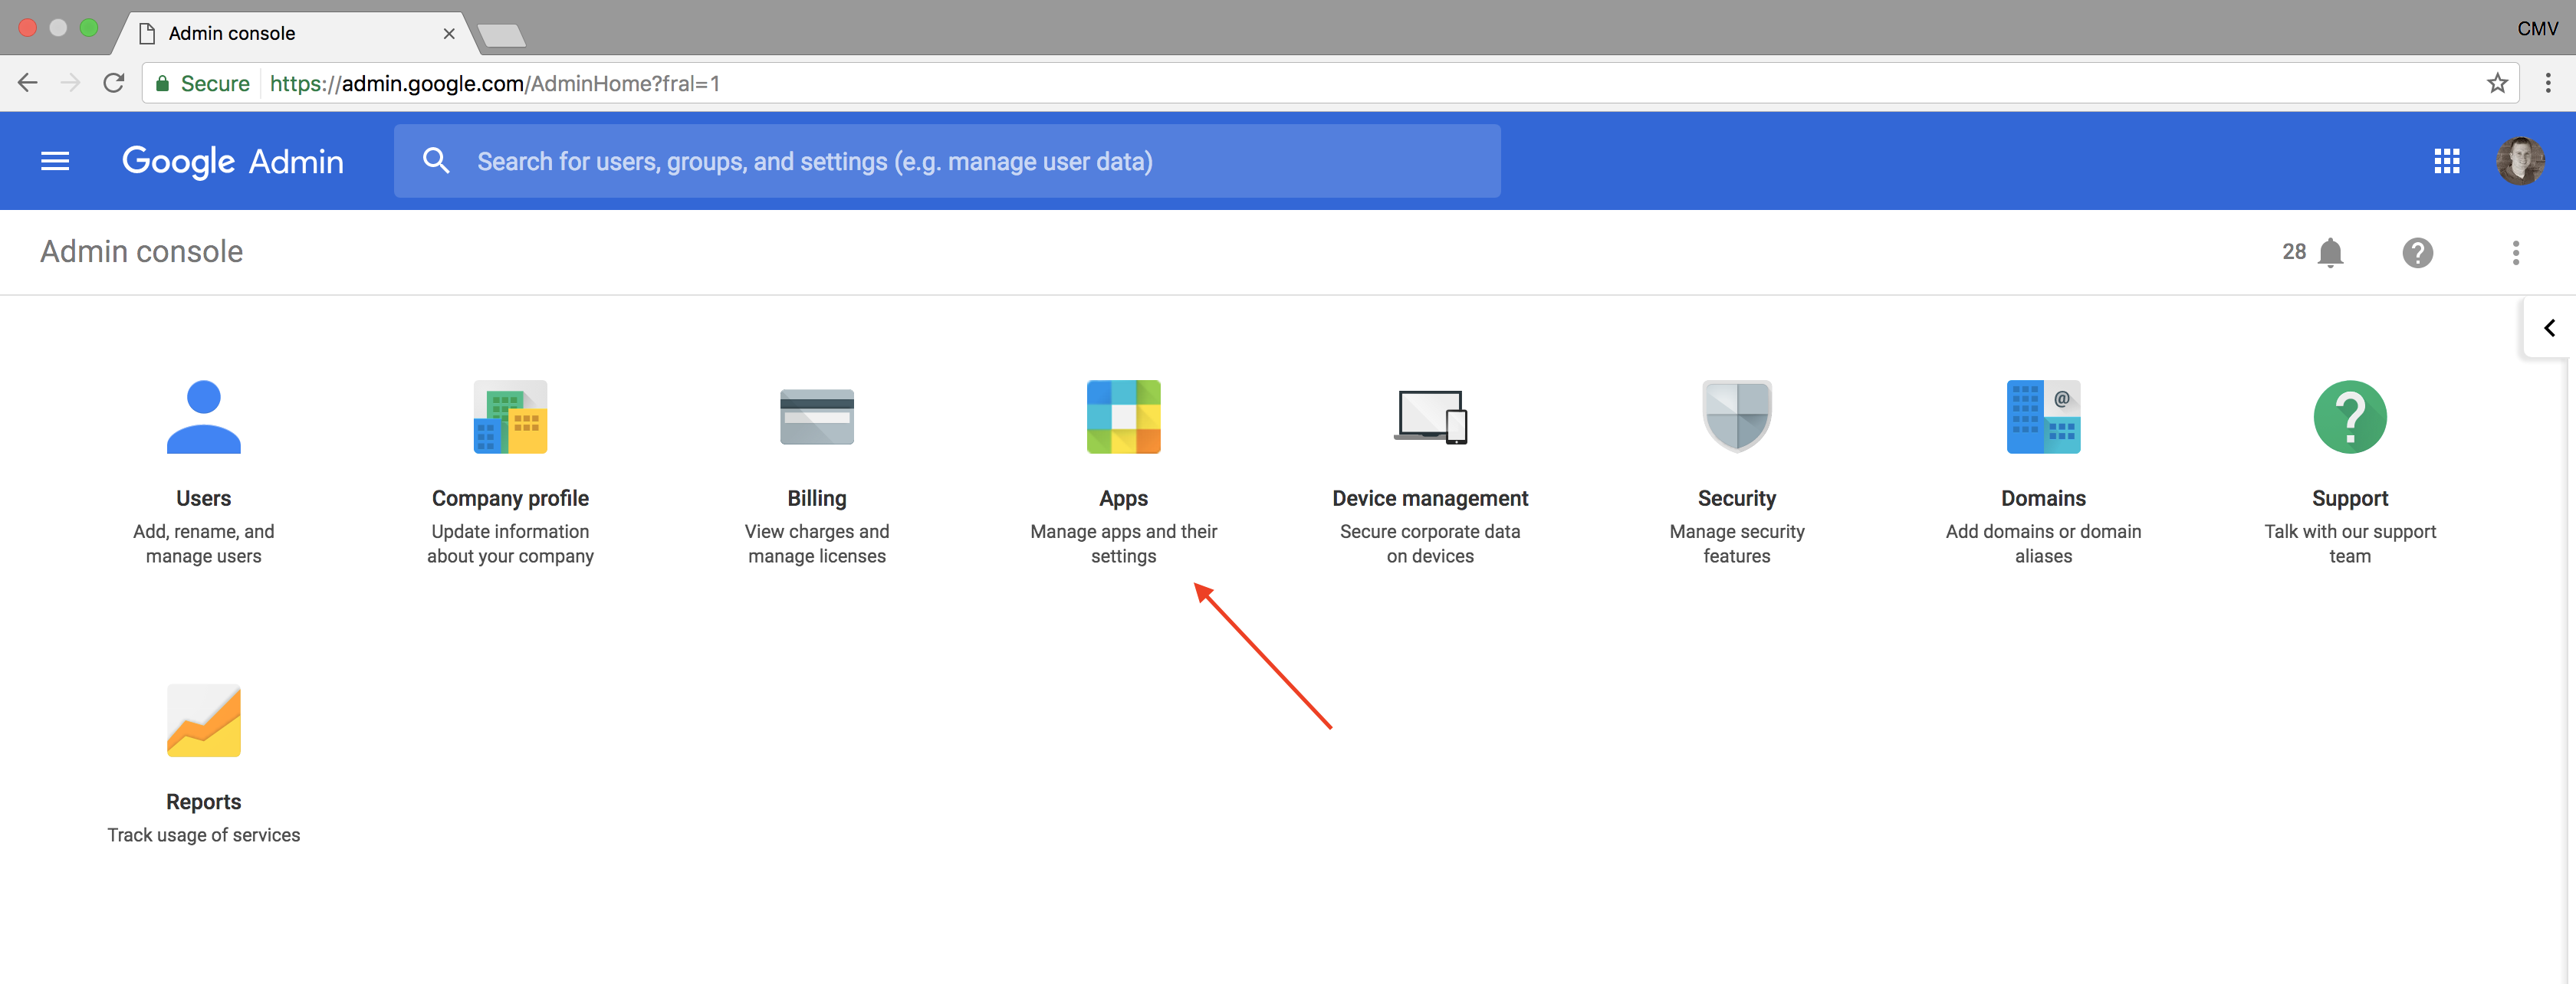
Task: Open the Domains building icon
Action: pyautogui.click(x=2043, y=417)
